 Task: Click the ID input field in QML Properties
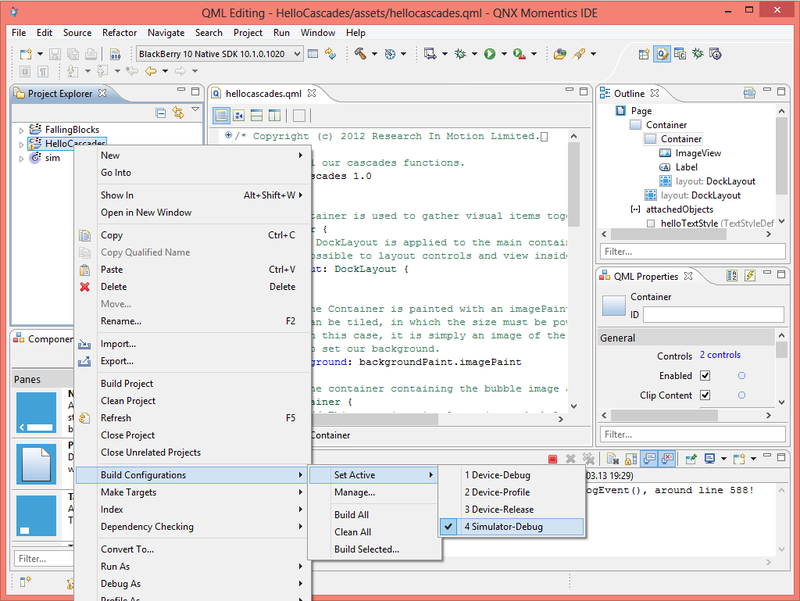pos(714,315)
